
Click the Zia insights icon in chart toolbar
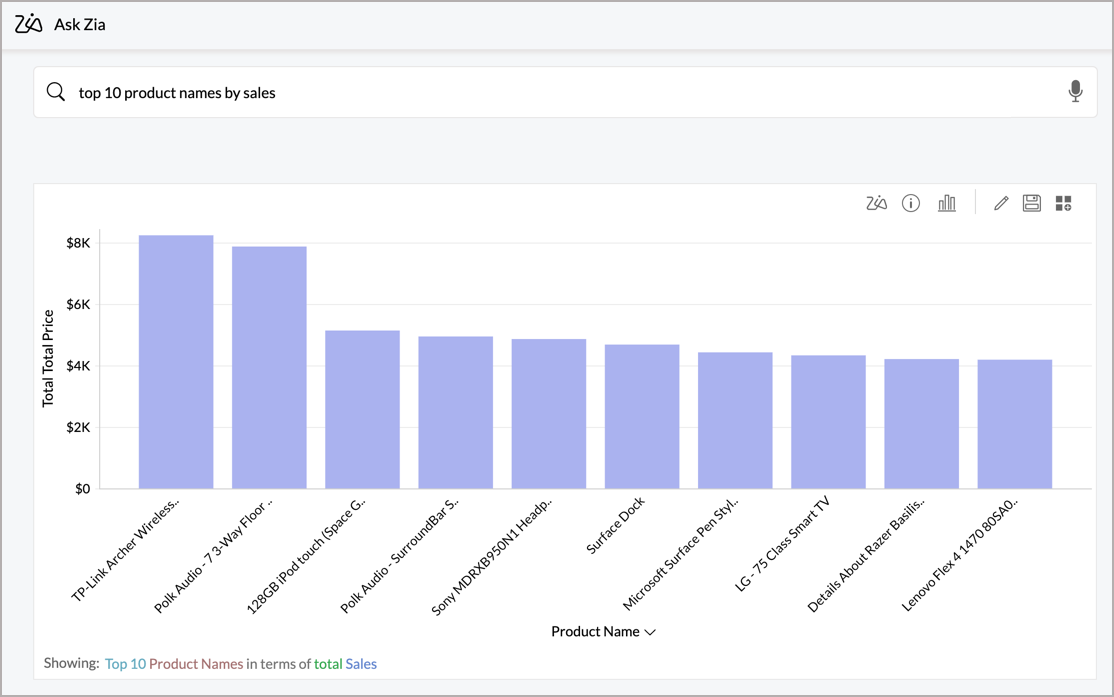[876, 204]
